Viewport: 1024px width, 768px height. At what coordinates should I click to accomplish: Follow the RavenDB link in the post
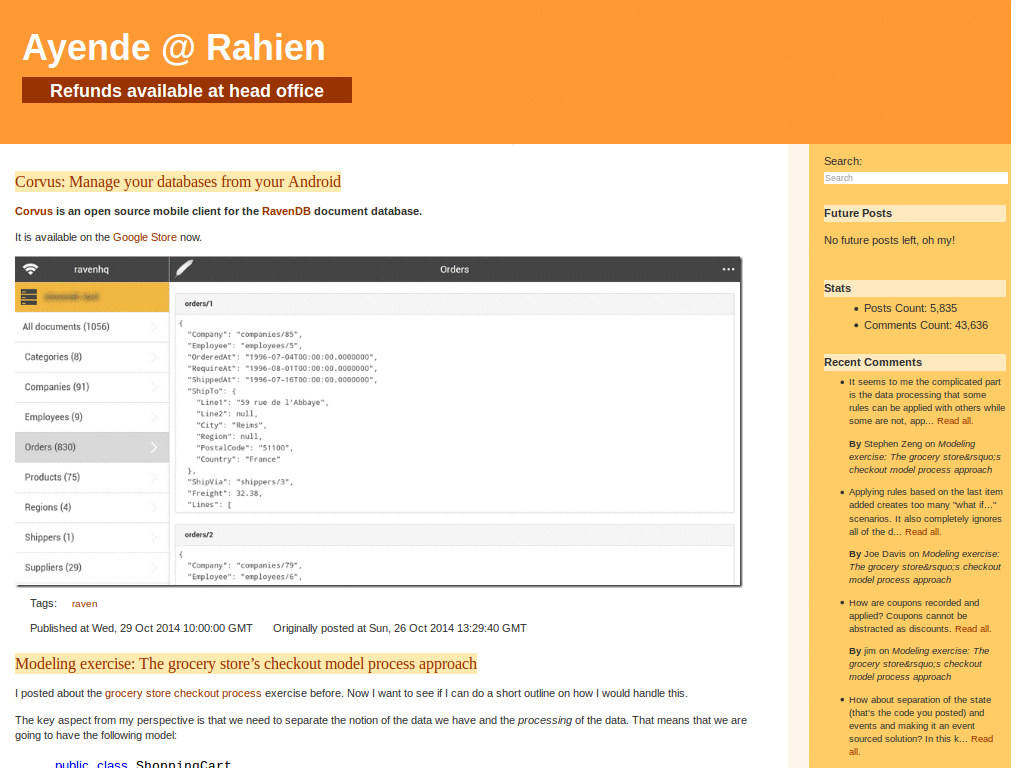(x=287, y=211)
